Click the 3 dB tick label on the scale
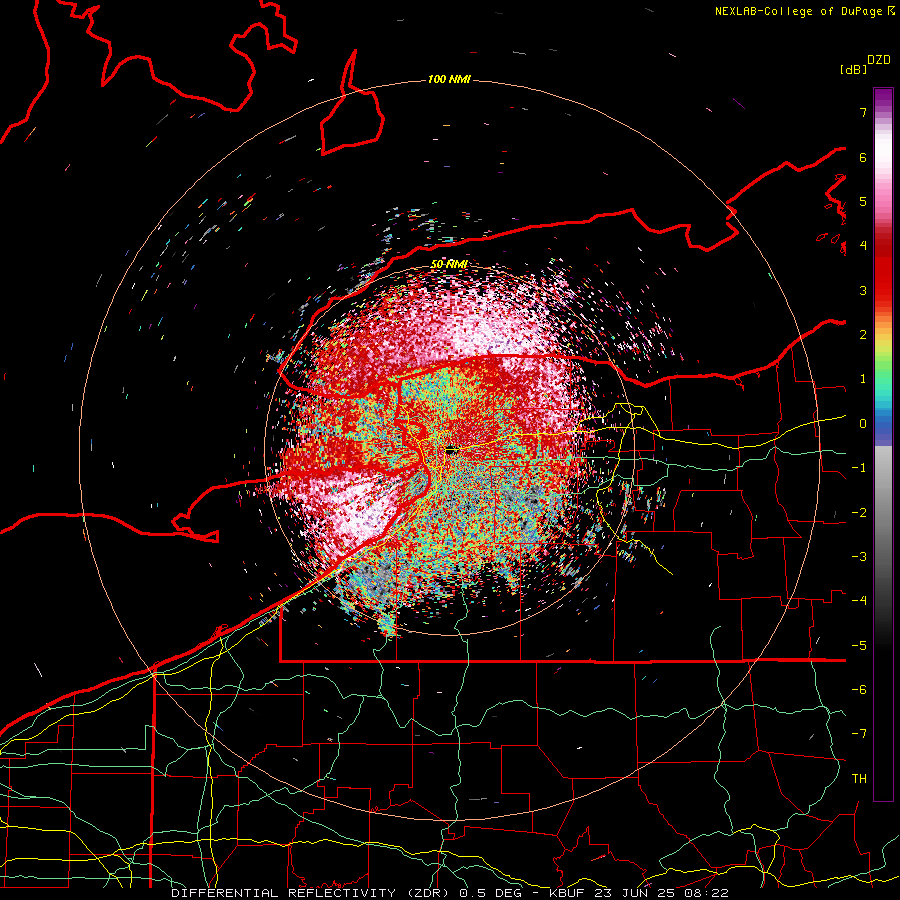The width and height of the screenshot is (900, 900). click(863, 290)
